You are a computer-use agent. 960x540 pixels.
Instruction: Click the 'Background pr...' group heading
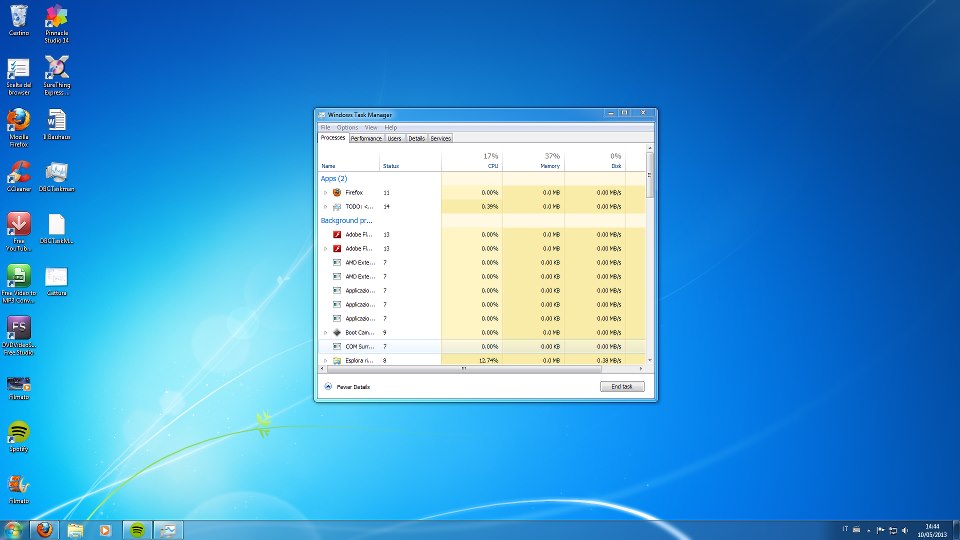click(347, 220)
